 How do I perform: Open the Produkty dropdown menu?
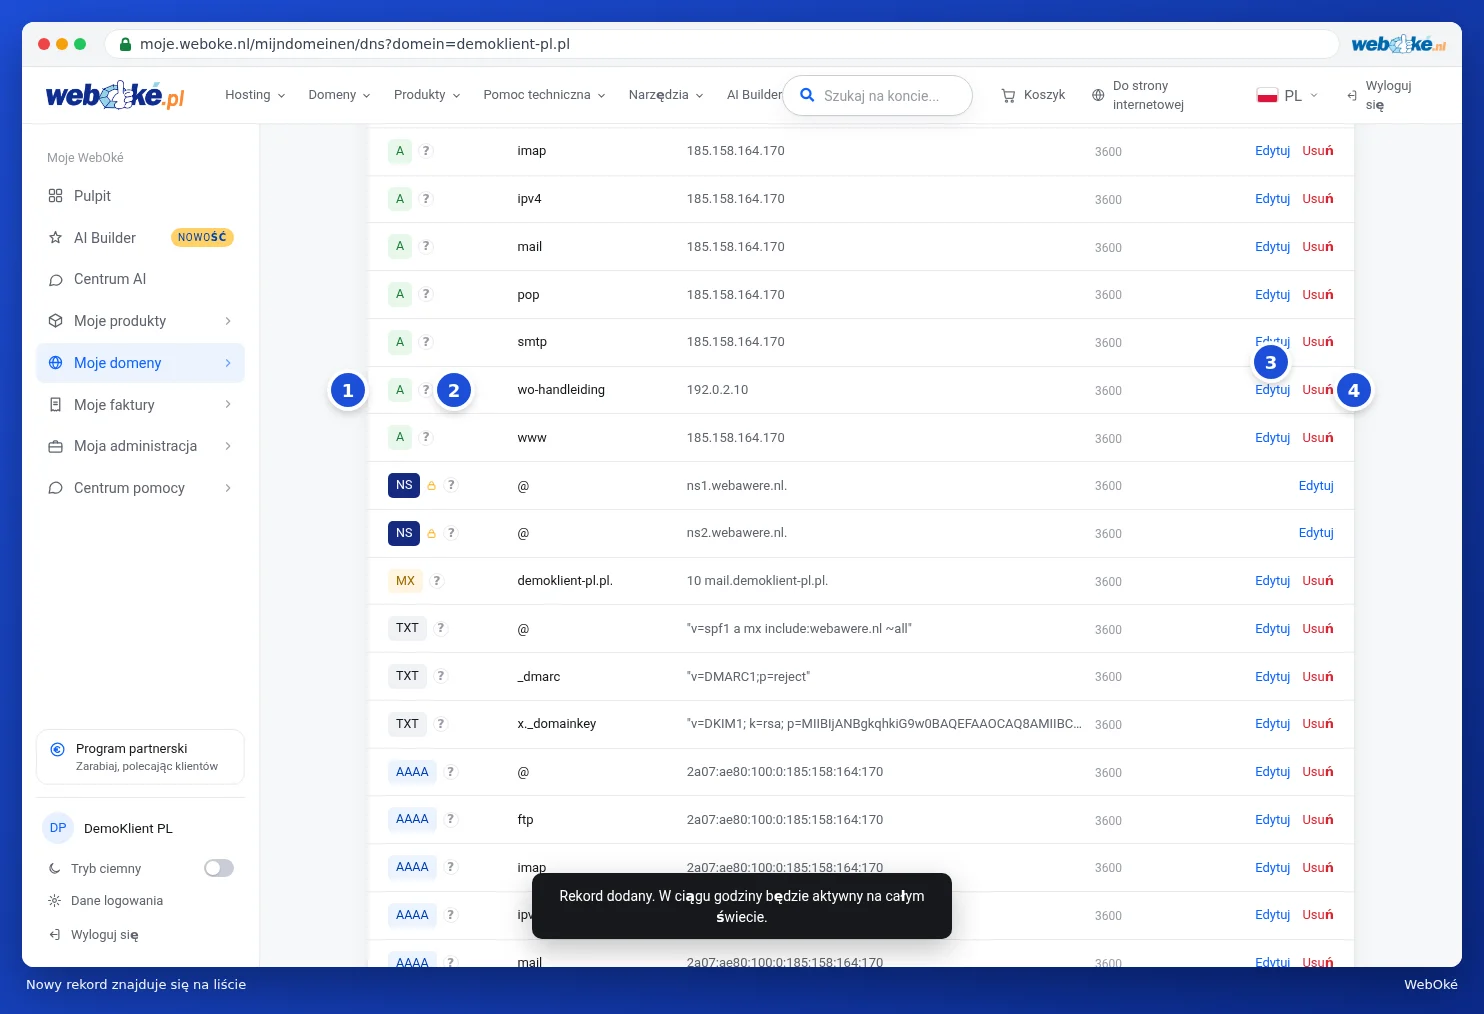(427, 95)
